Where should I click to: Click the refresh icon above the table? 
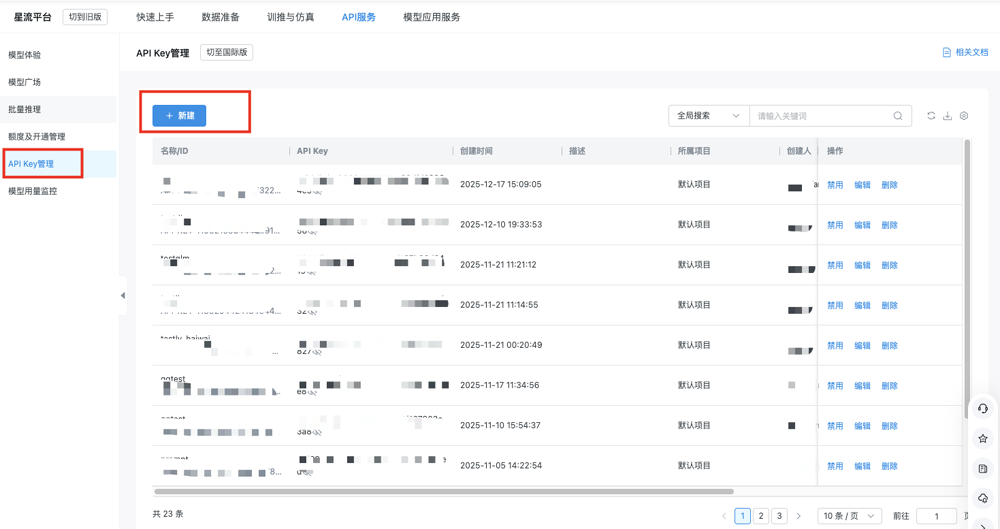(931, 116)
